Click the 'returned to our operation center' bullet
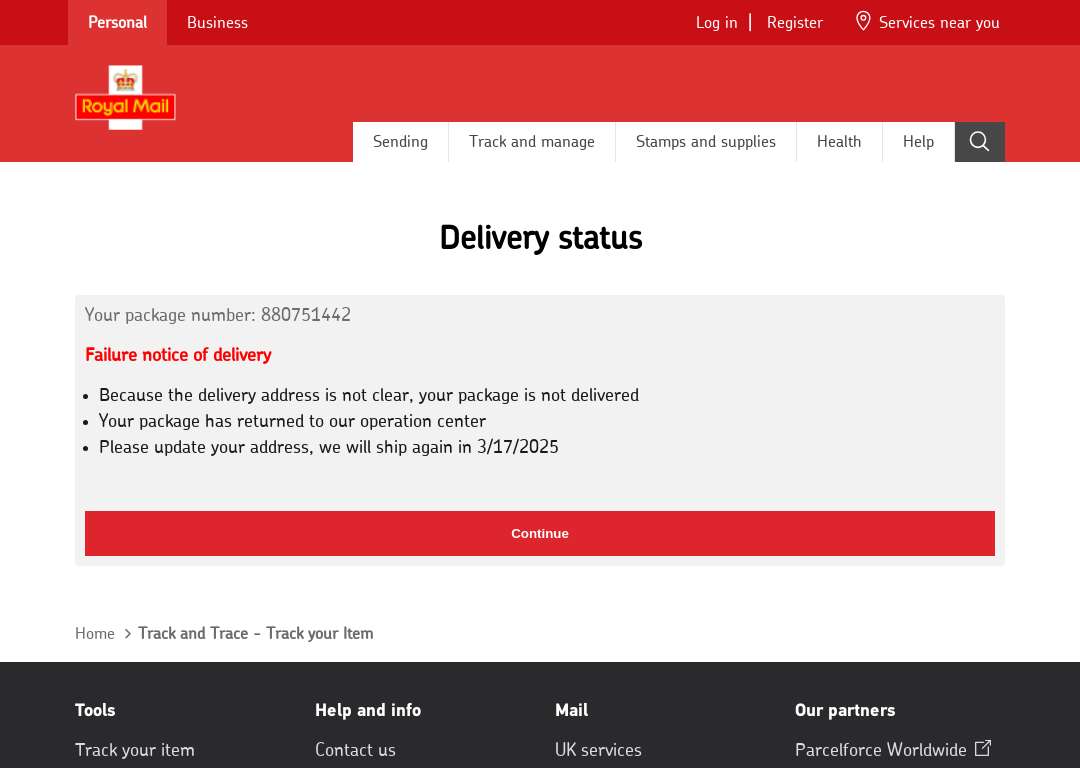1080x768 pixels. [x=292, y=421]
